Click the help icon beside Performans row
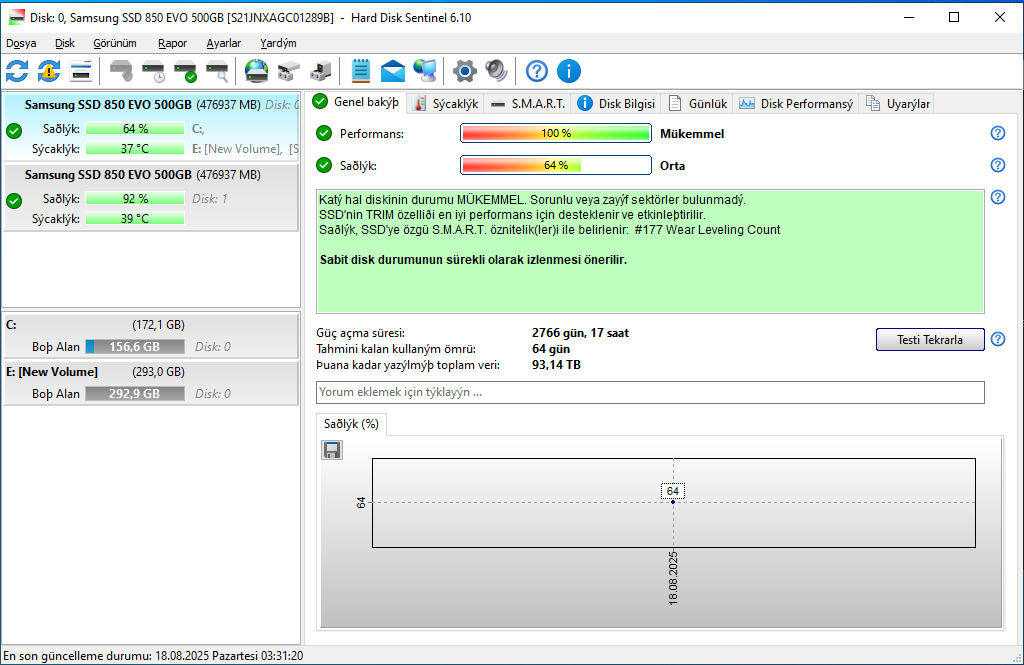The image size is (1024, 665). click(997, 133)
